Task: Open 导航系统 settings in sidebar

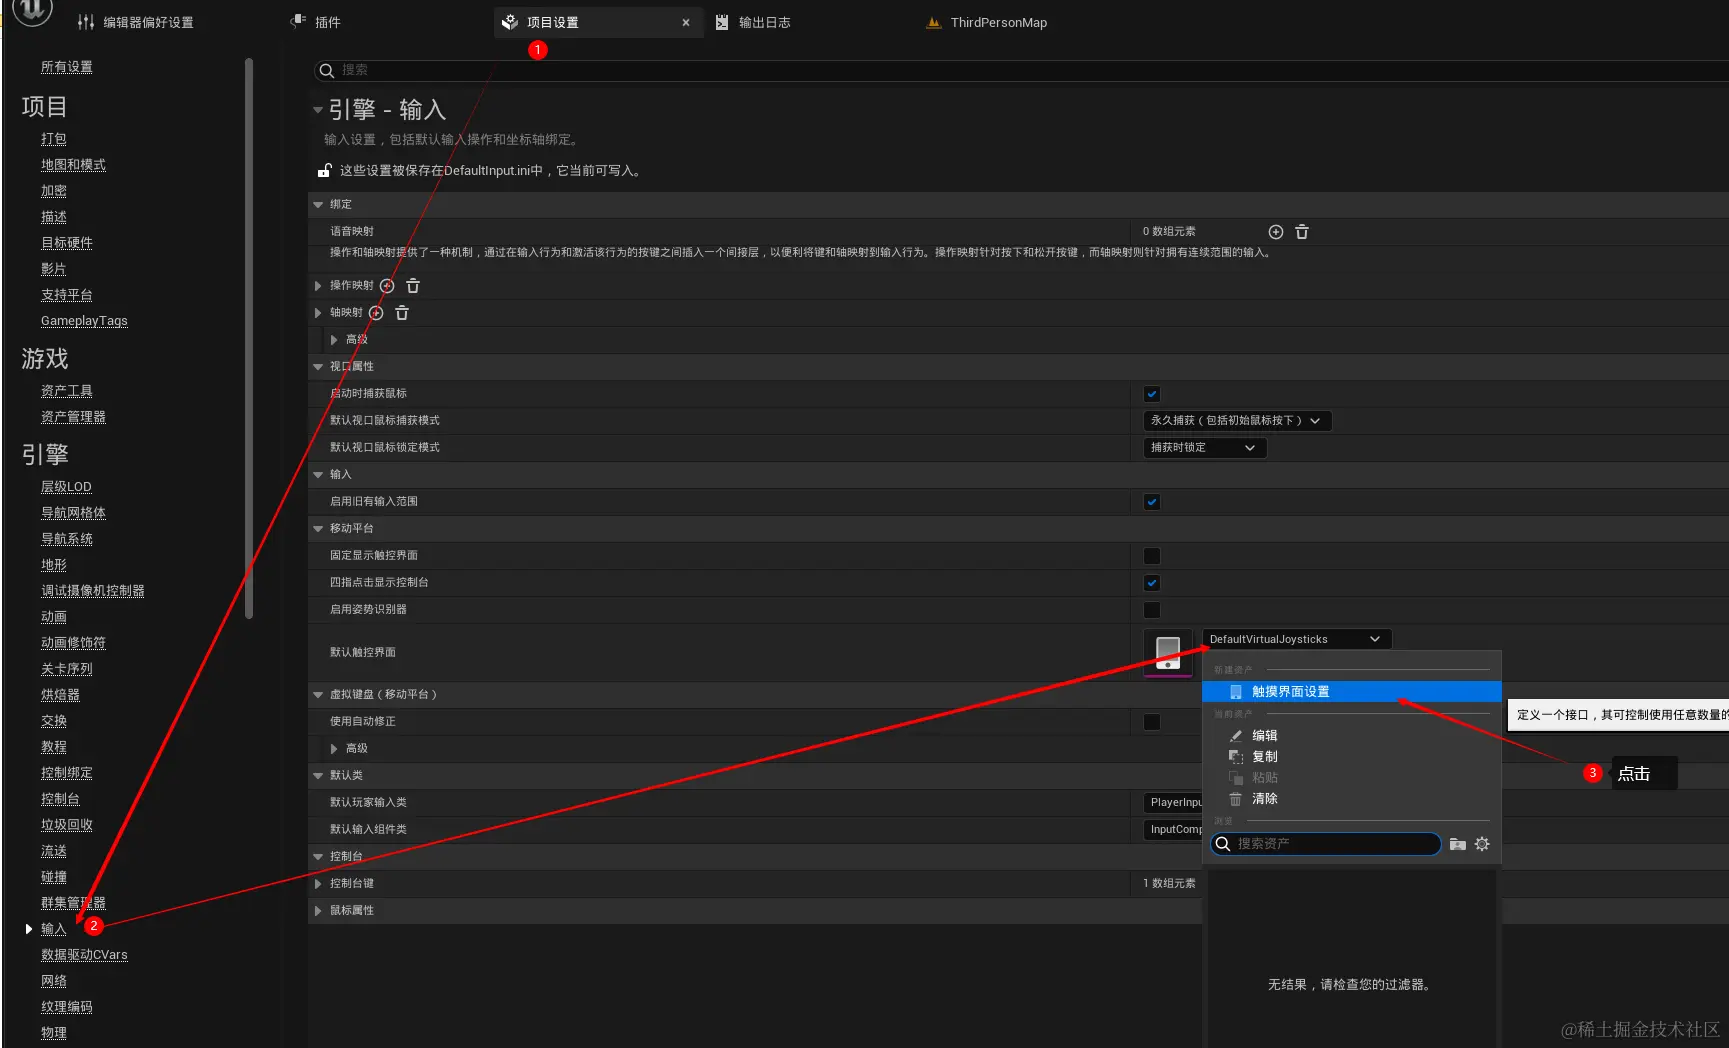Action: click(66, 539)
